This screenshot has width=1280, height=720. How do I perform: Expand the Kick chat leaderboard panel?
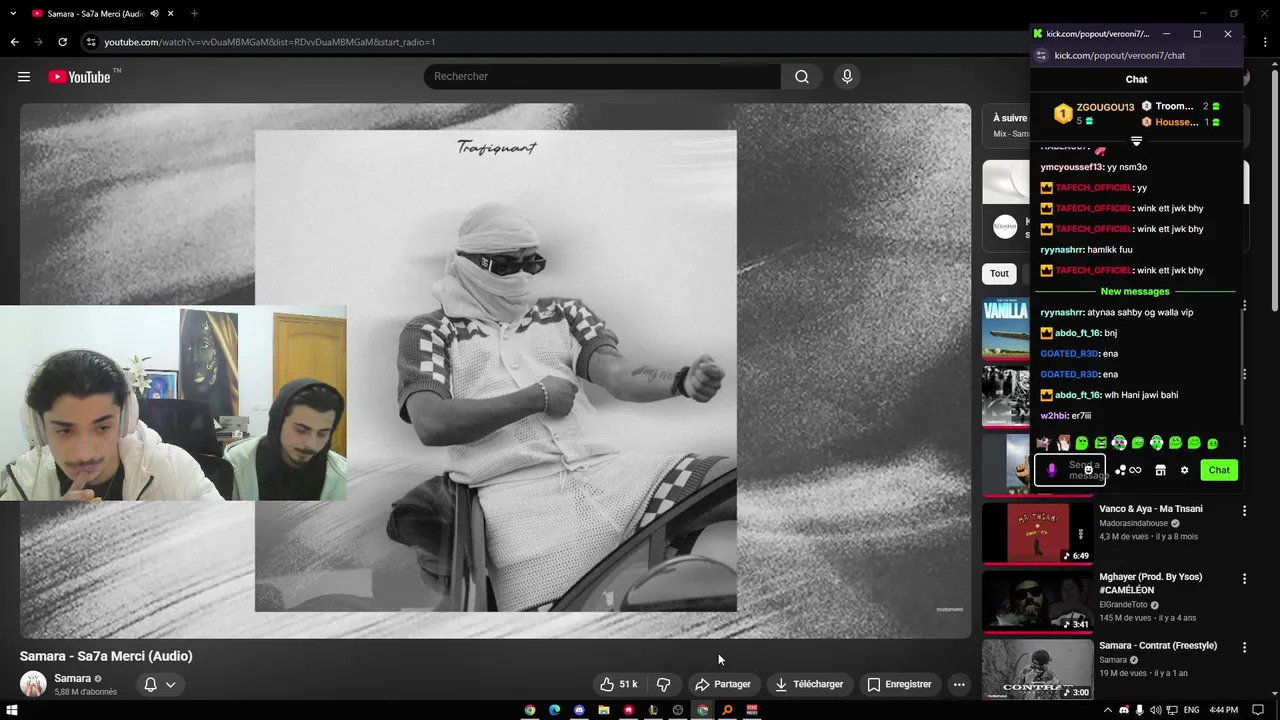point(1136,141)
